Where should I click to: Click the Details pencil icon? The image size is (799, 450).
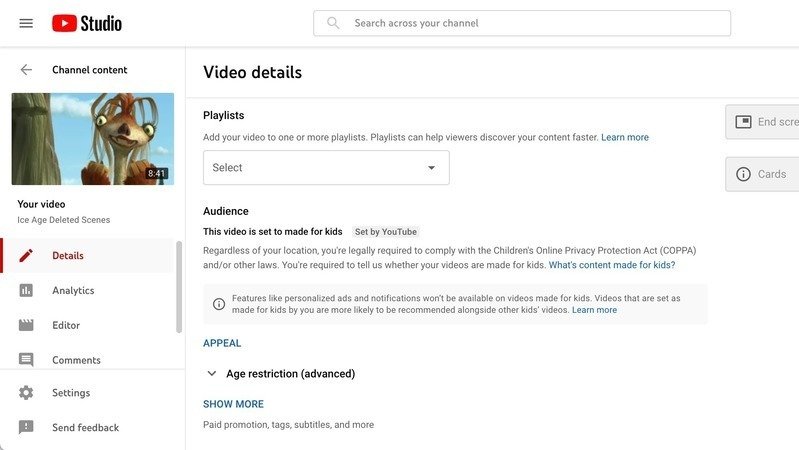[26, 255]
